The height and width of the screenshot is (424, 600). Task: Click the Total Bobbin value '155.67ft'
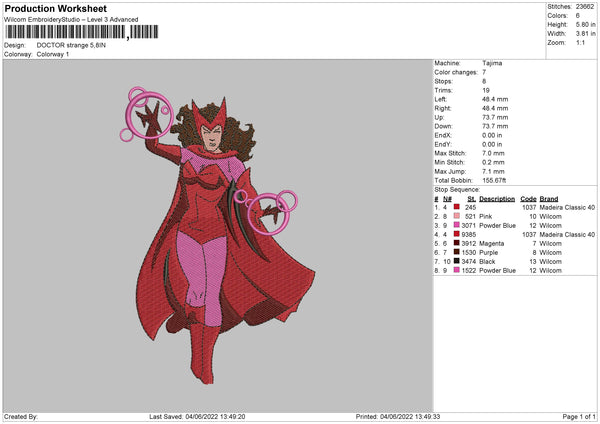tap(494, 180)
